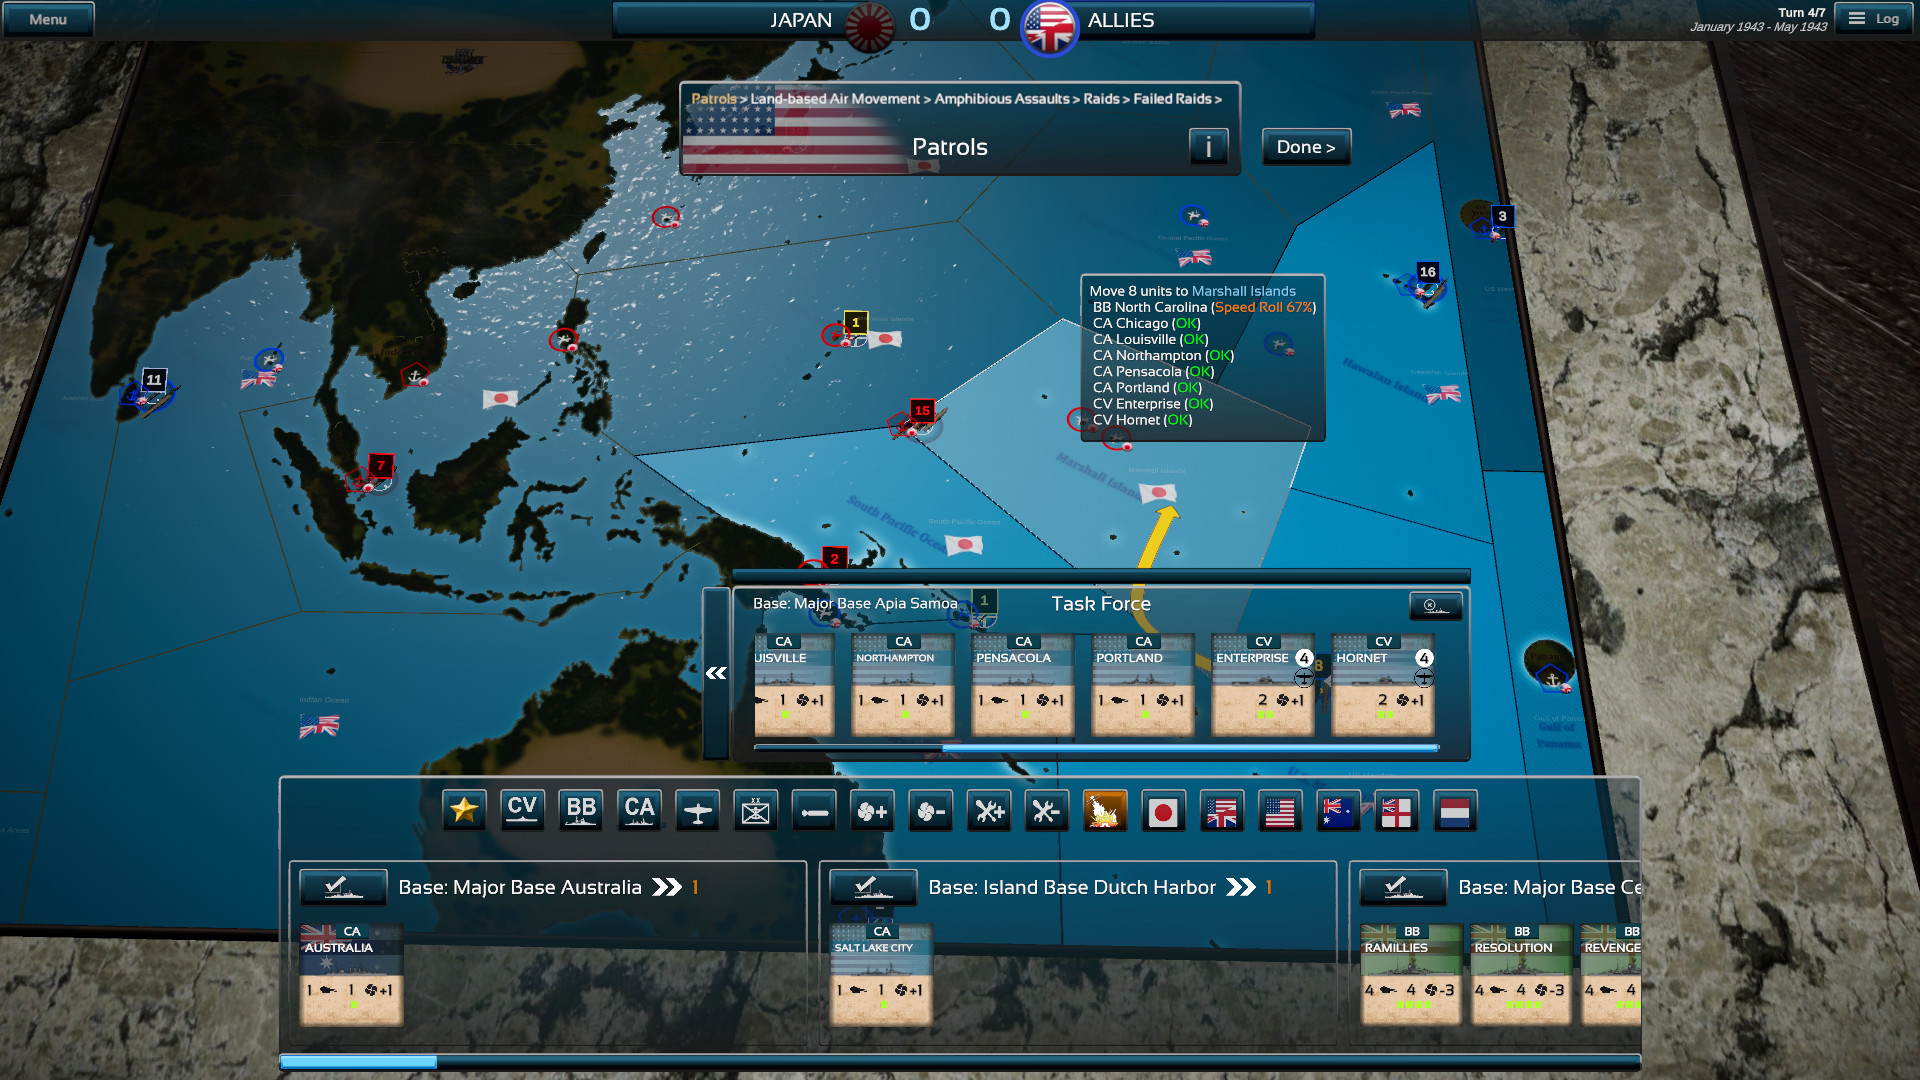Click the Done button to end Patrols
This screenshot has width=1920, height=1080.
(x=1306, y=146)
